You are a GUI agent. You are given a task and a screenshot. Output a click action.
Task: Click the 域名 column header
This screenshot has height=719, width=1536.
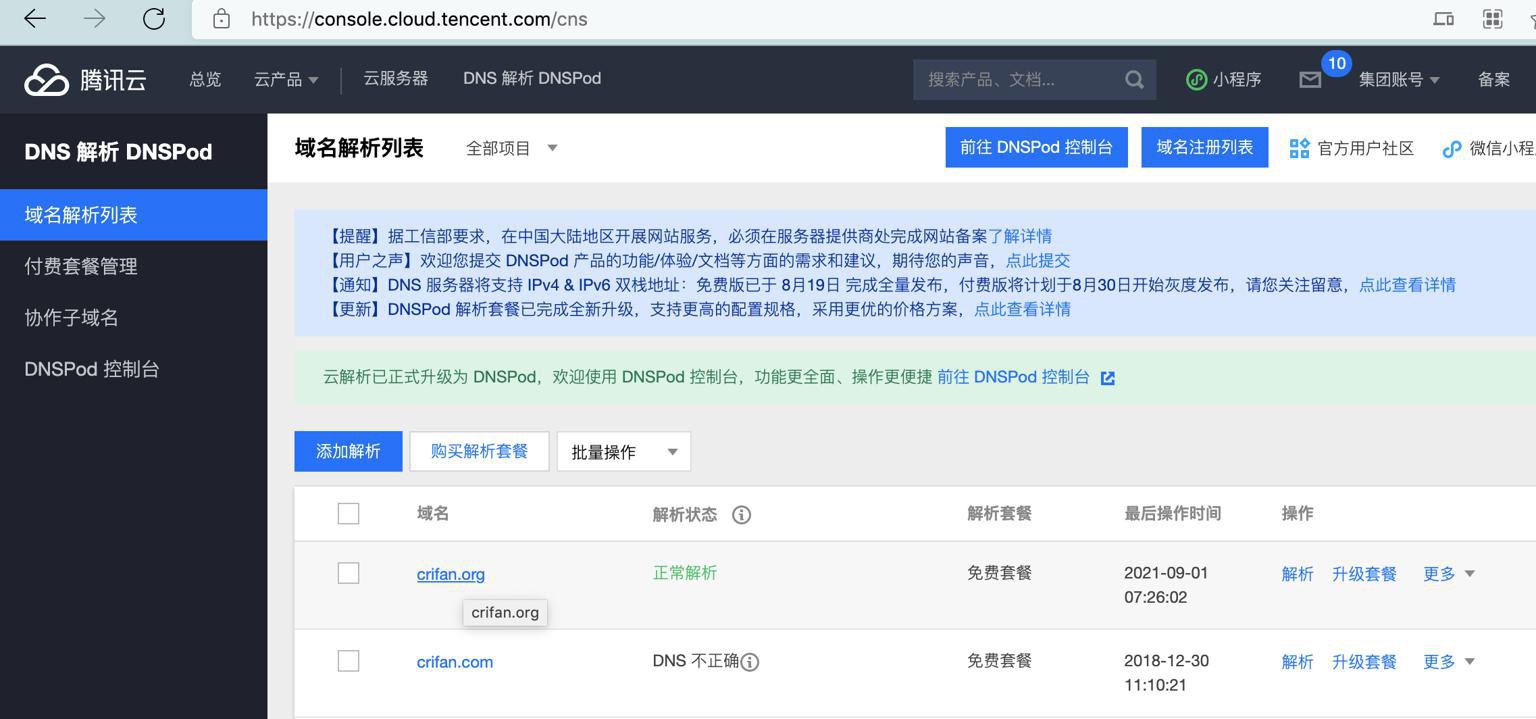pyautogui.click(x=433, y=513)
